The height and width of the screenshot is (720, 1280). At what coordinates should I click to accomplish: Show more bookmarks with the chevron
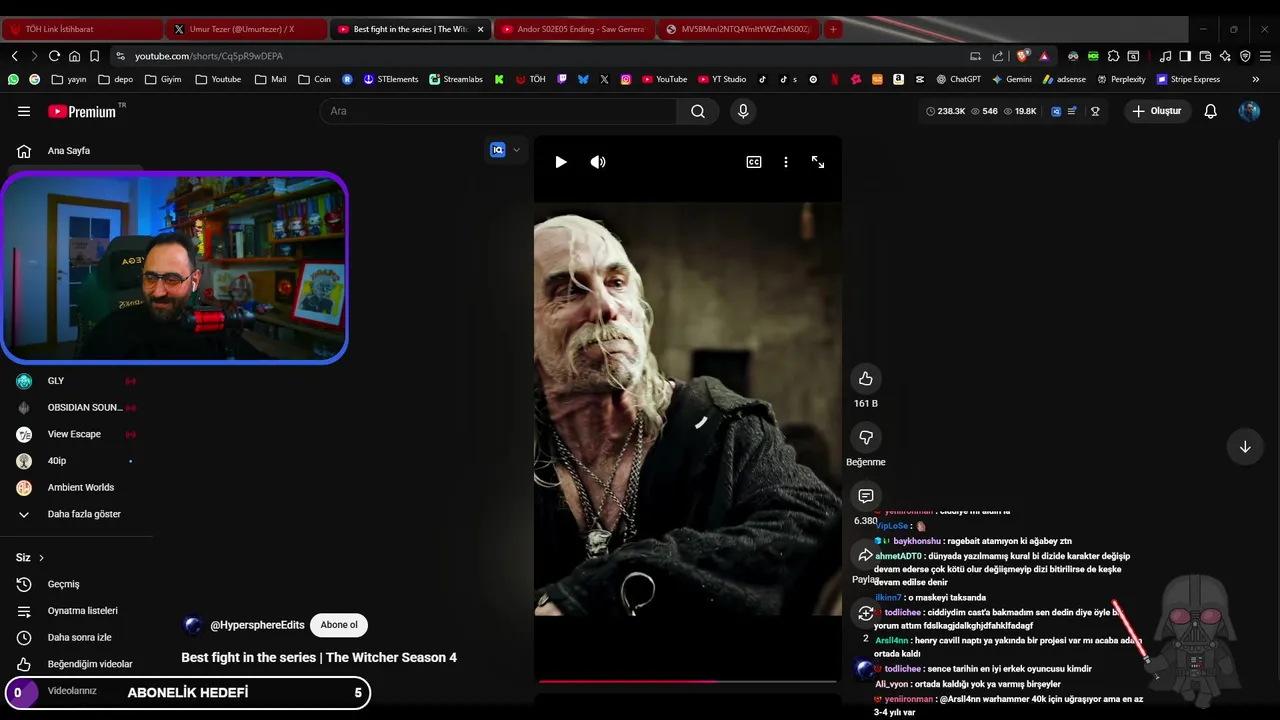tap(1255, 79)
